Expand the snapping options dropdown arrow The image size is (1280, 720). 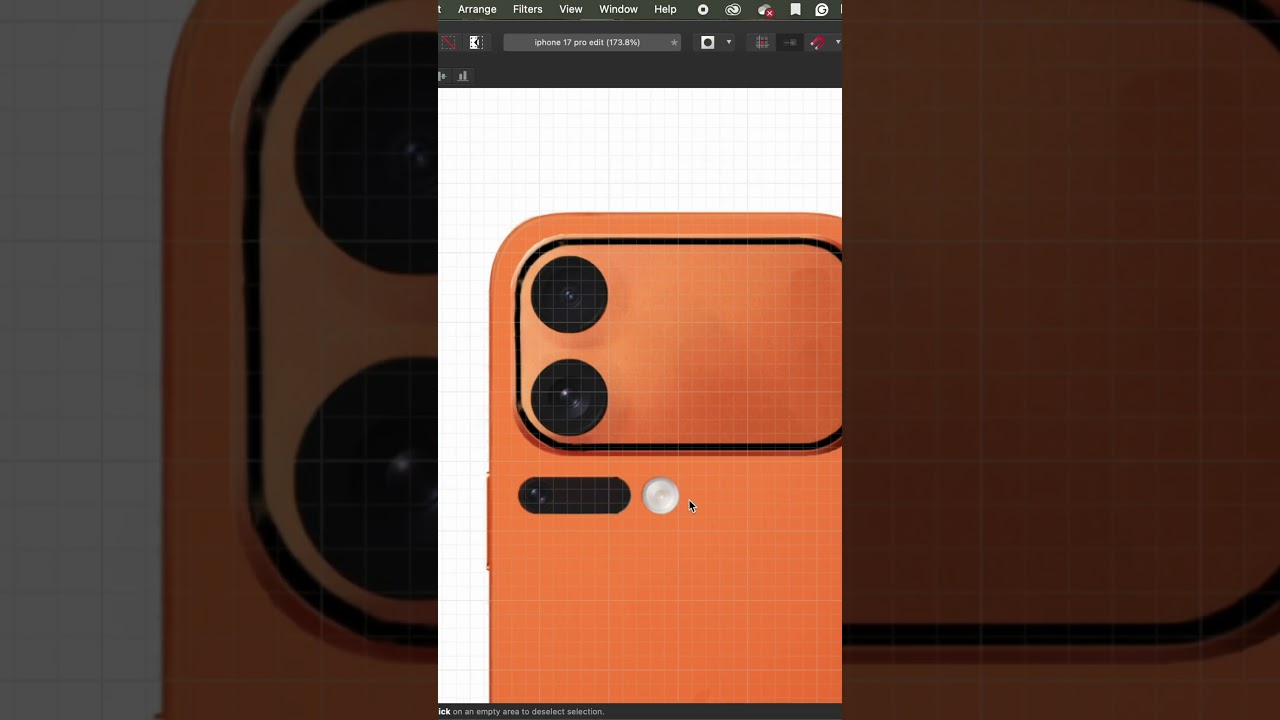click(x=837, y=42)
